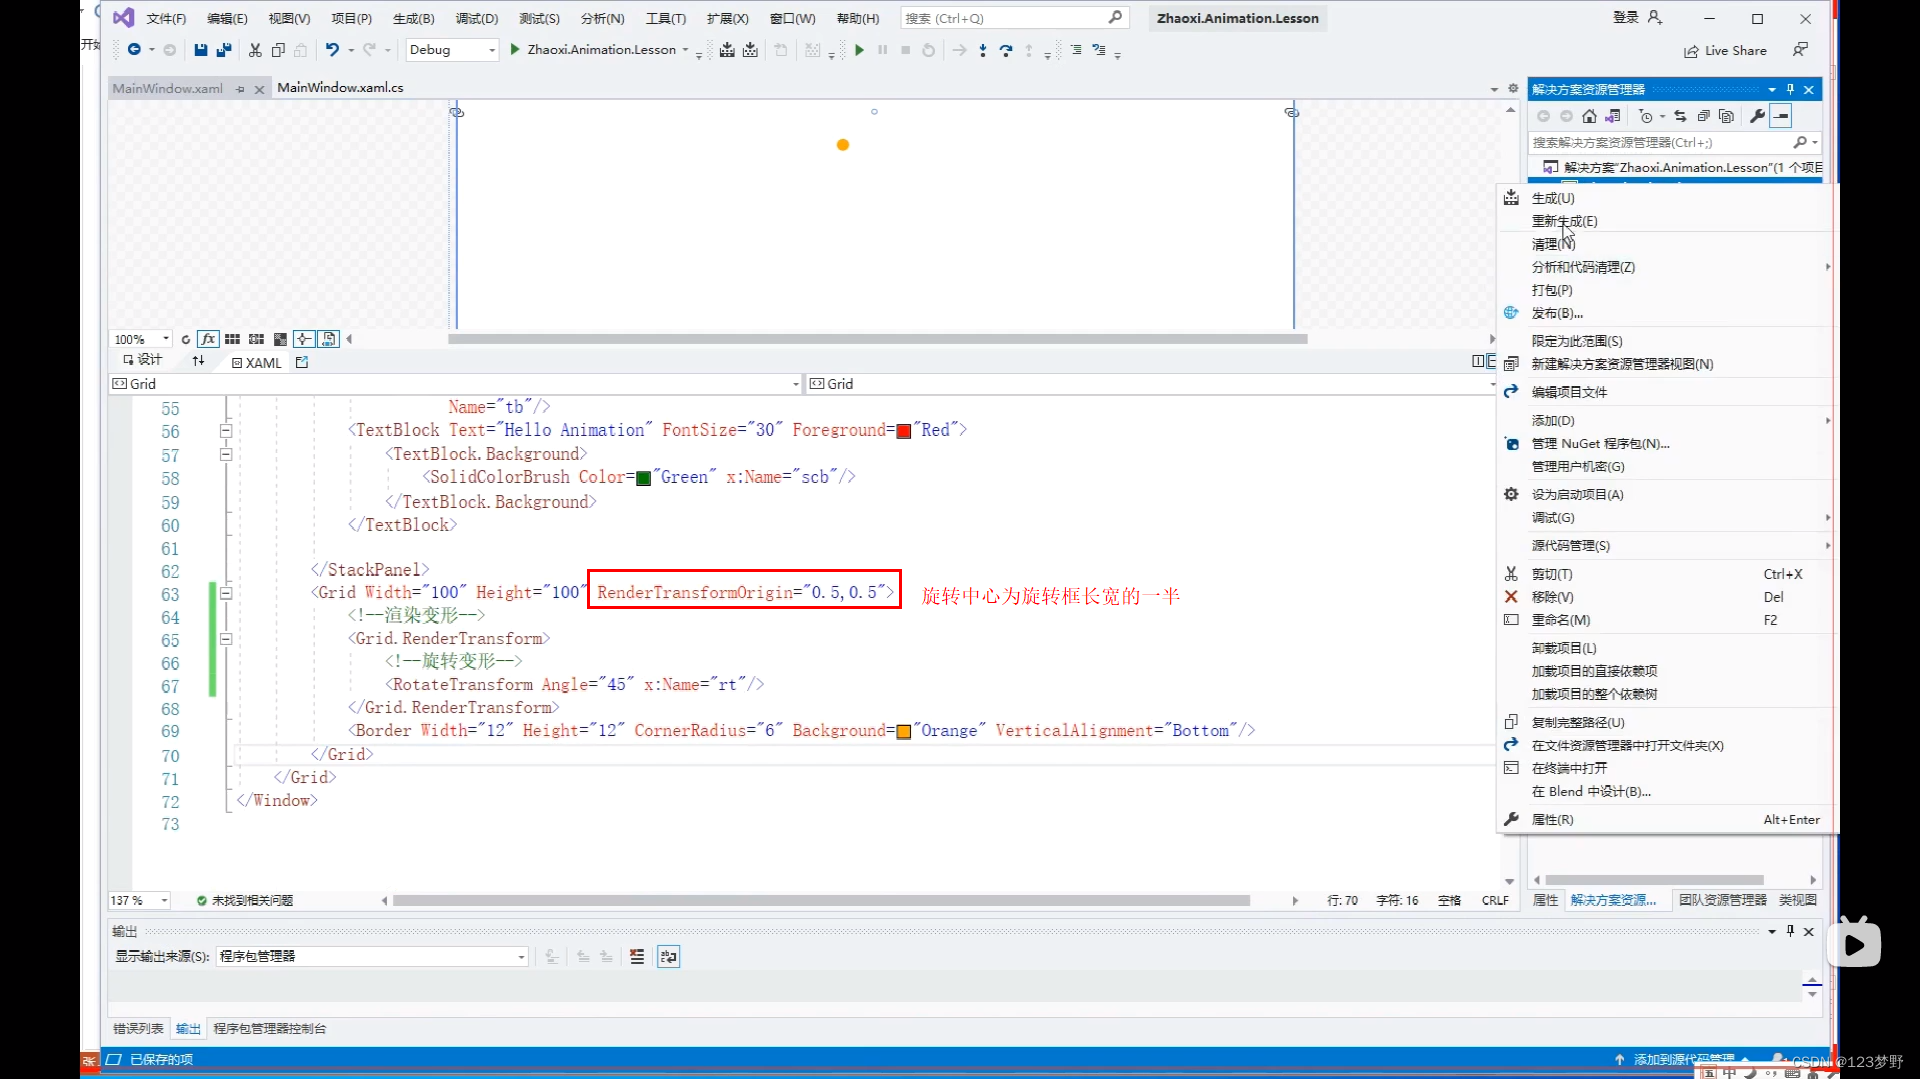Open the 扩展(X) menu
The width and height of the screenshot is (1920, 1079).
[x=727, y=18]
